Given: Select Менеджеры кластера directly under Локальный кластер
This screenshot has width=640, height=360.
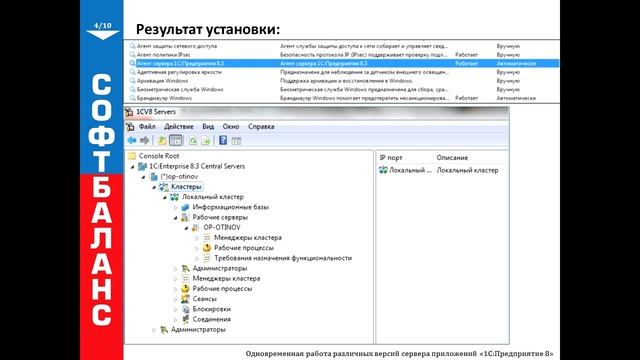Looking at the screenshot, I should [x=226, y=278].
